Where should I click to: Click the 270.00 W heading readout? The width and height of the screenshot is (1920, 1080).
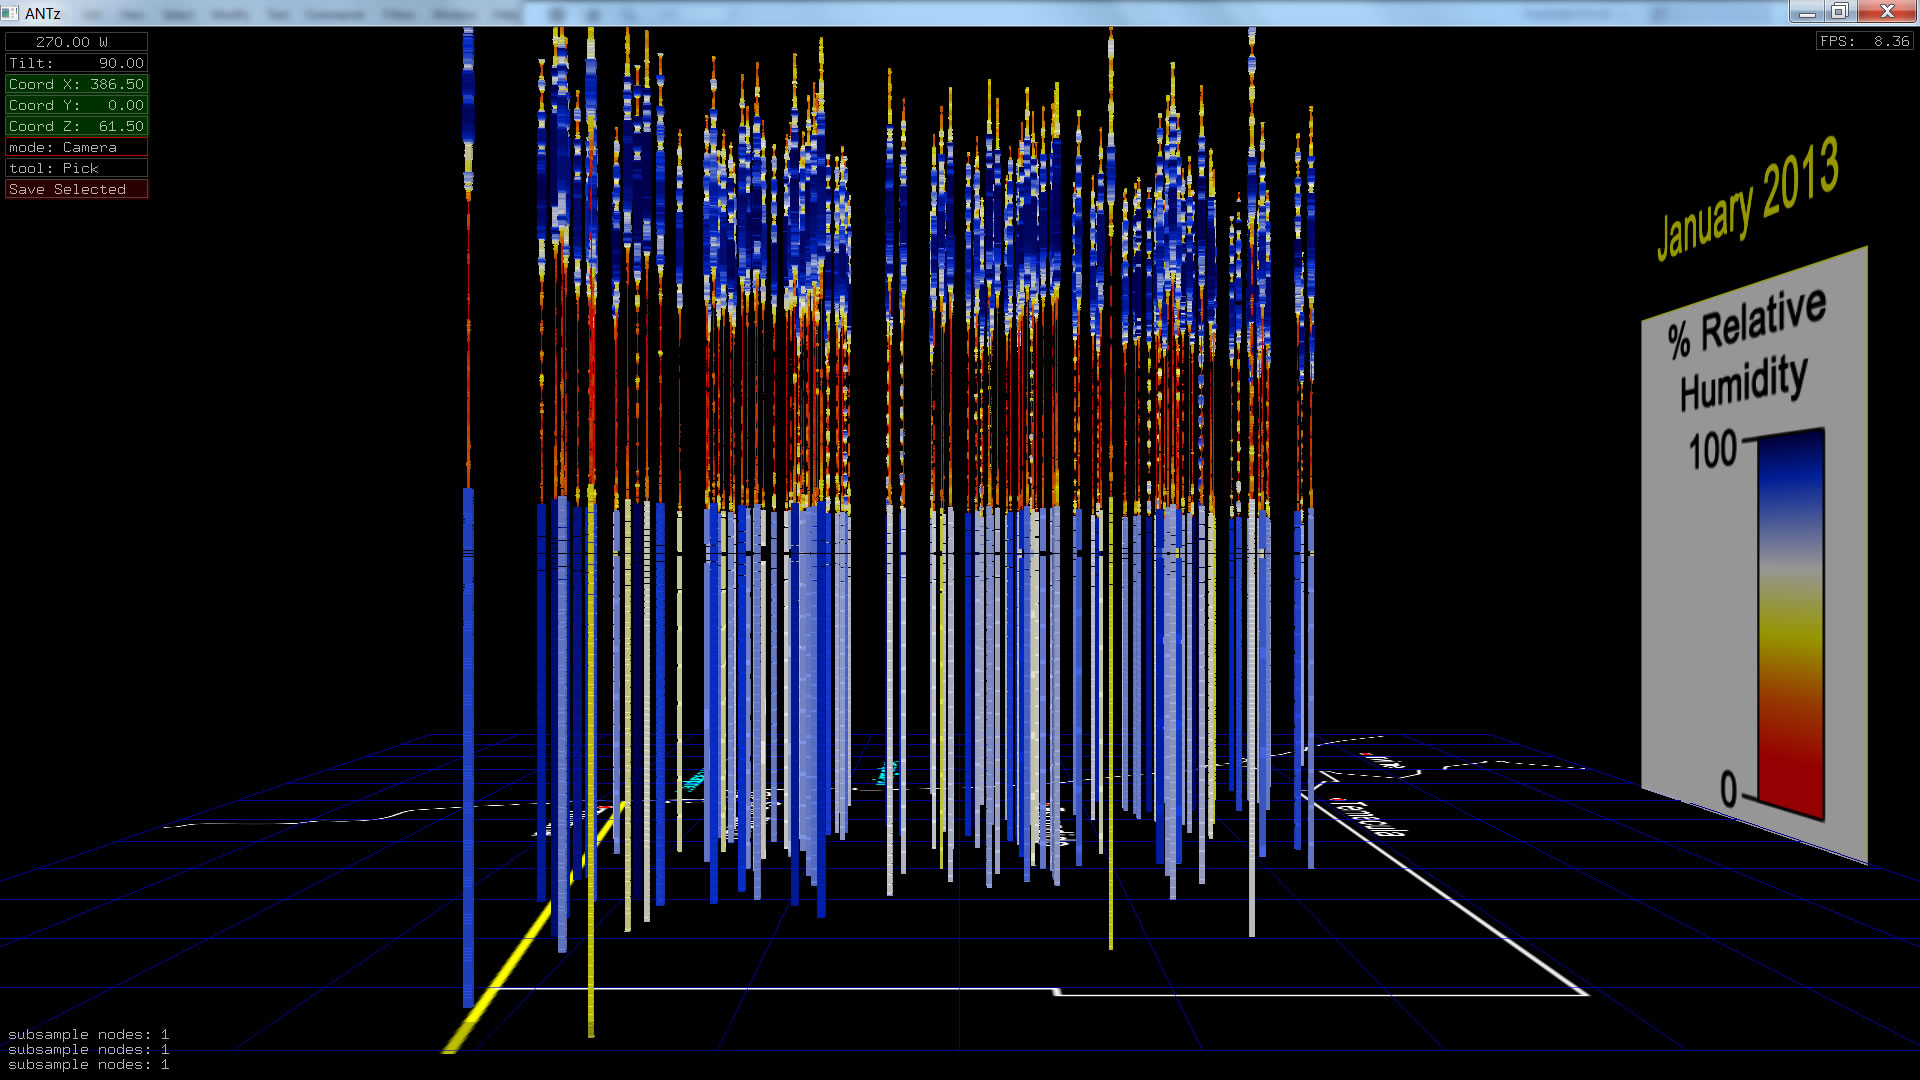tap(76, 42)
